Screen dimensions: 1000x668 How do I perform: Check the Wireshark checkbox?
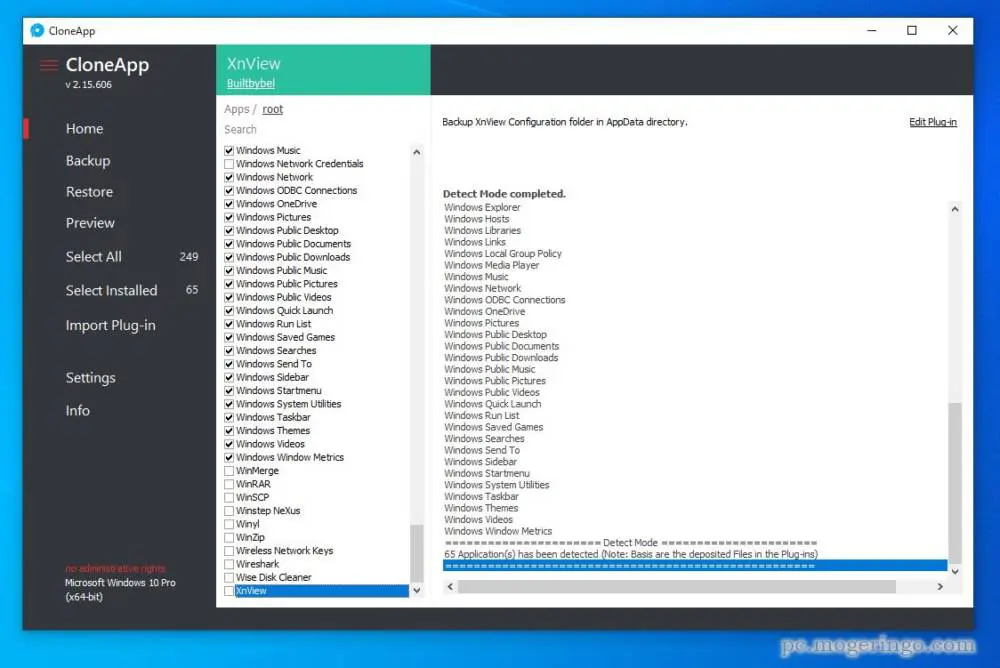coord(229,564)
